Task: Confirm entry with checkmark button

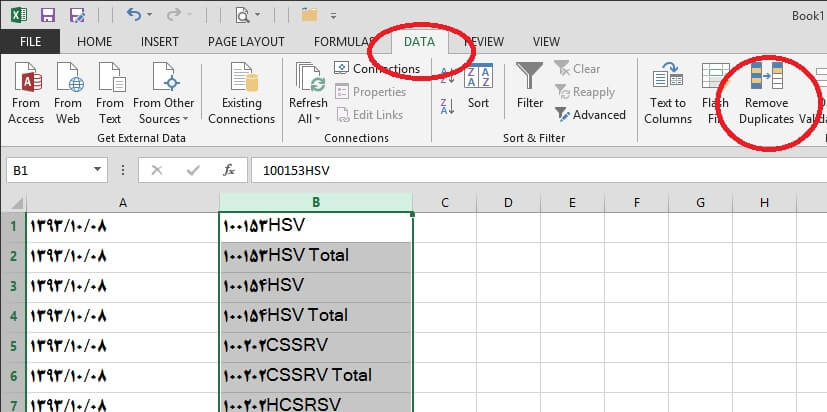Action: click(x=193, y=170)
